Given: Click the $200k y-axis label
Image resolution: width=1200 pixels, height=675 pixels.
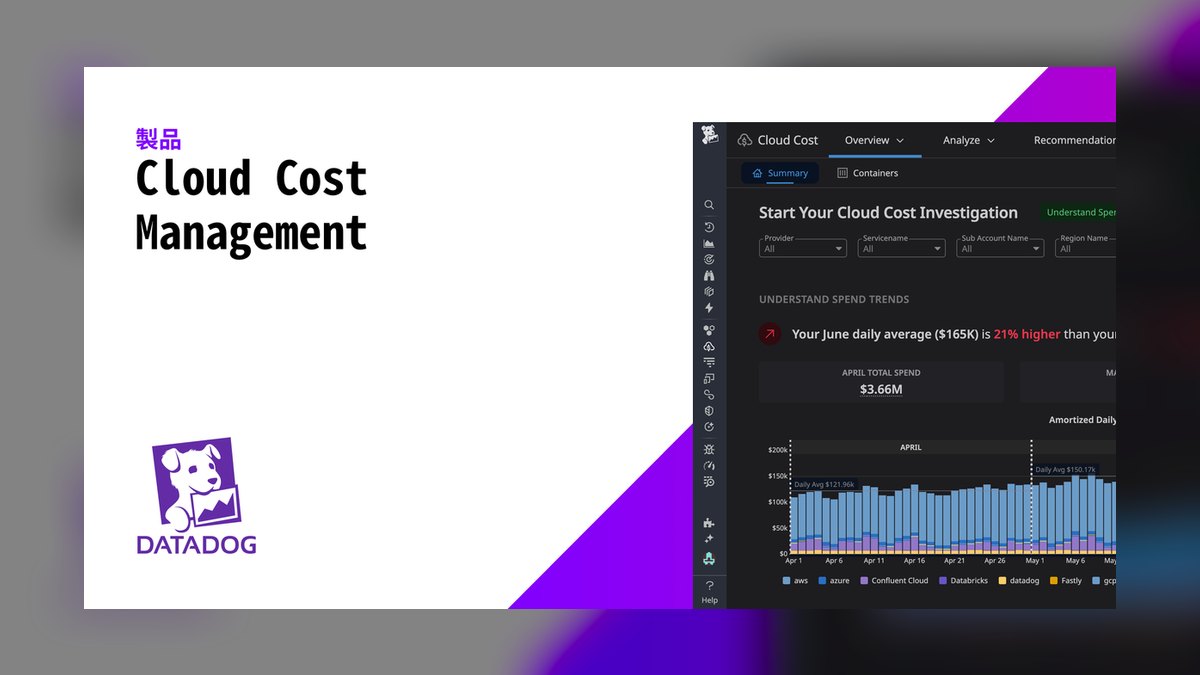Looking at the screenshot, I should point(777,450).
